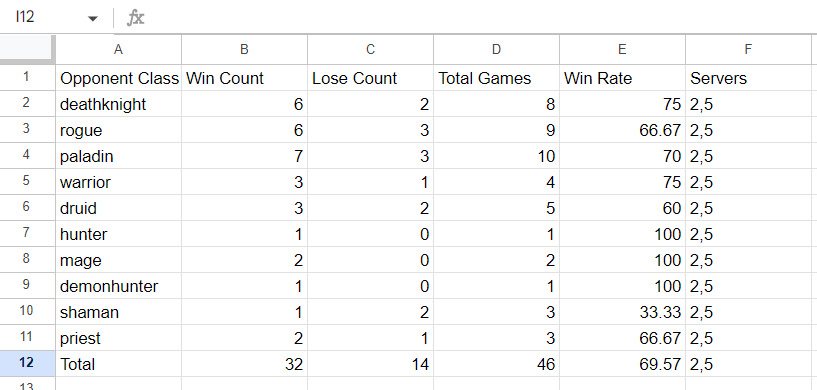Select column D header
This screenshot has height=390, width=817.
[497, 50]
